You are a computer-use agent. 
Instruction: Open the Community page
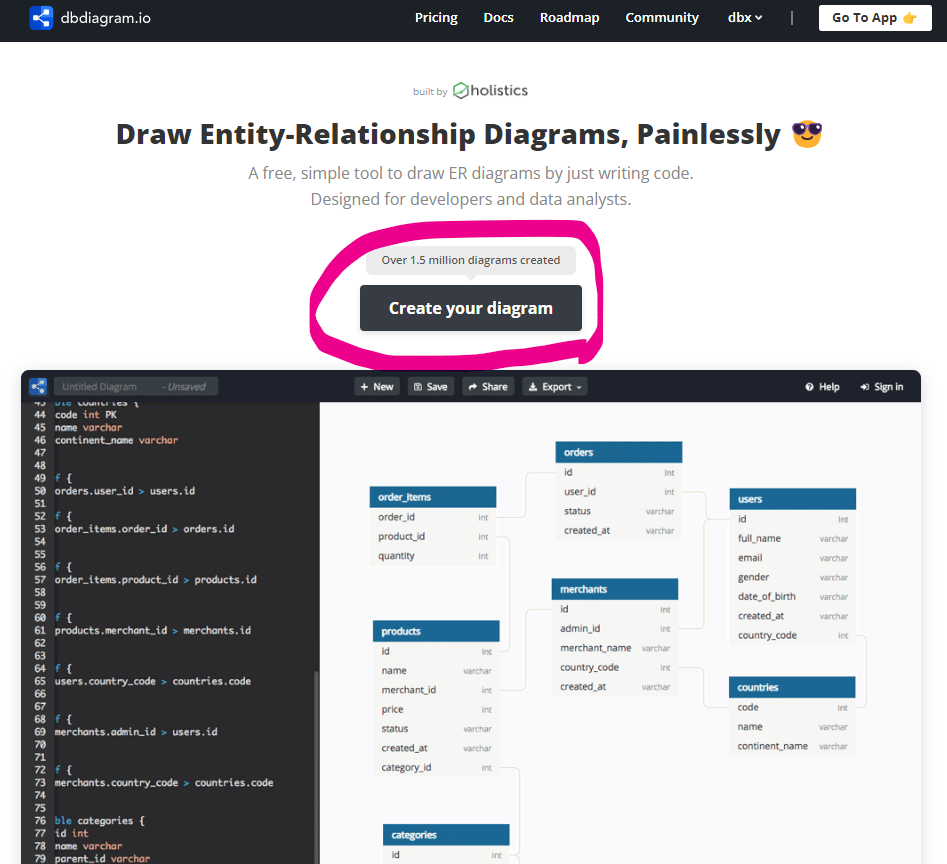662,18
